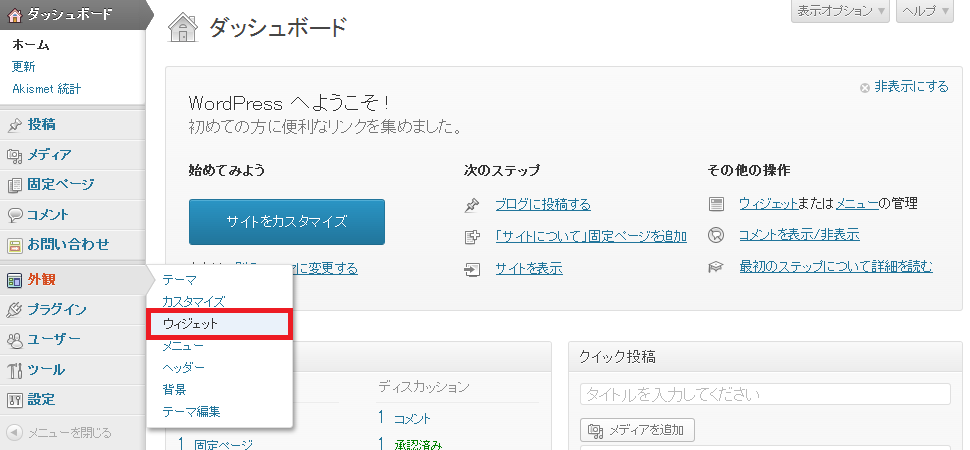The height and width of the screenshot is (450, 970).
Task: Select ウィジェット in the 外観 submenu
Action: [190, 324]
